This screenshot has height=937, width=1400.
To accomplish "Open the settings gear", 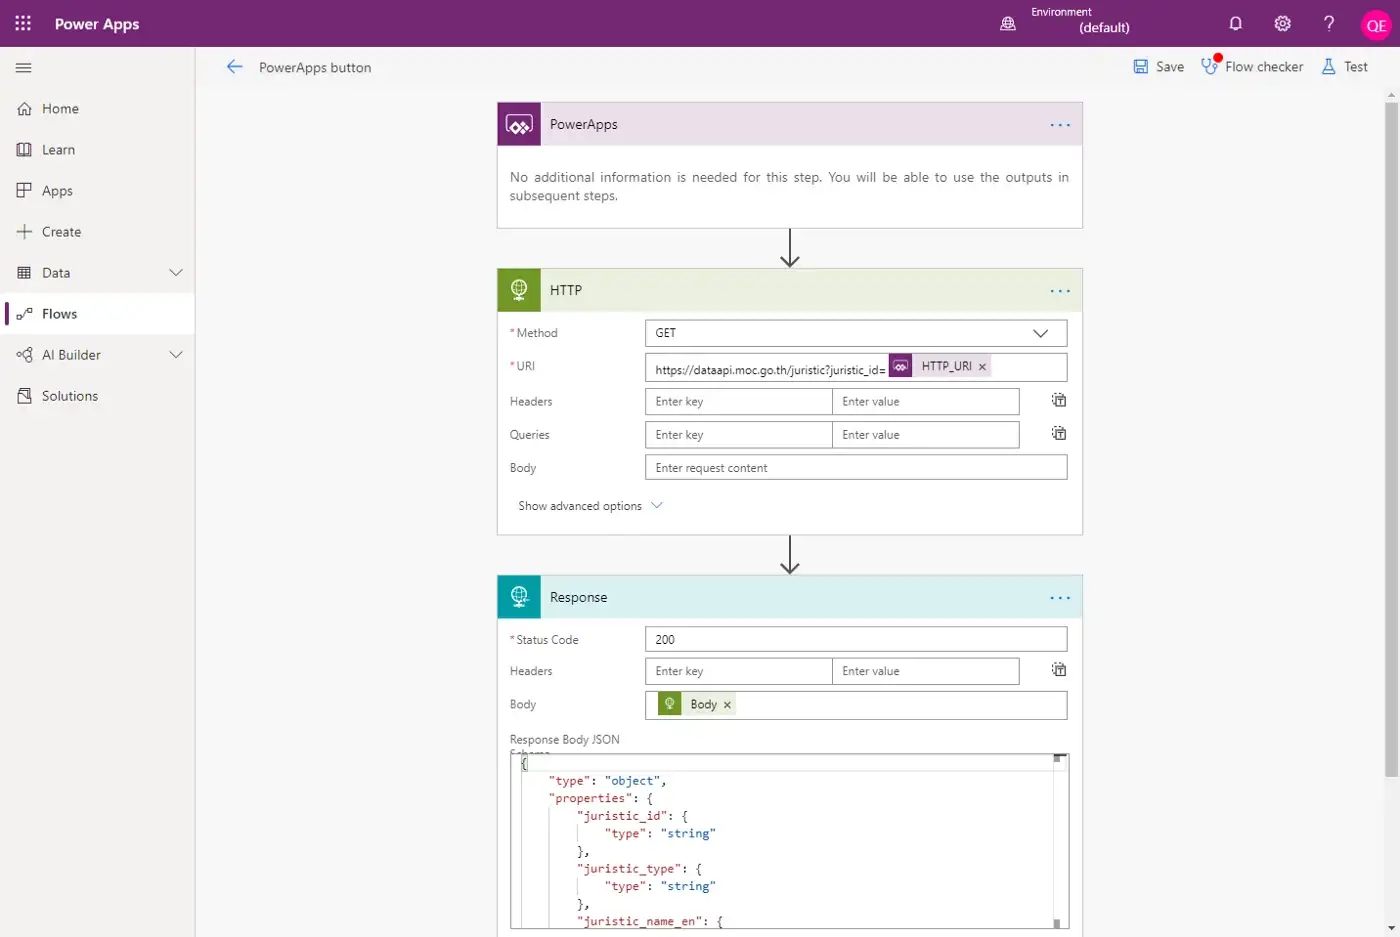I will [1283, 23].
